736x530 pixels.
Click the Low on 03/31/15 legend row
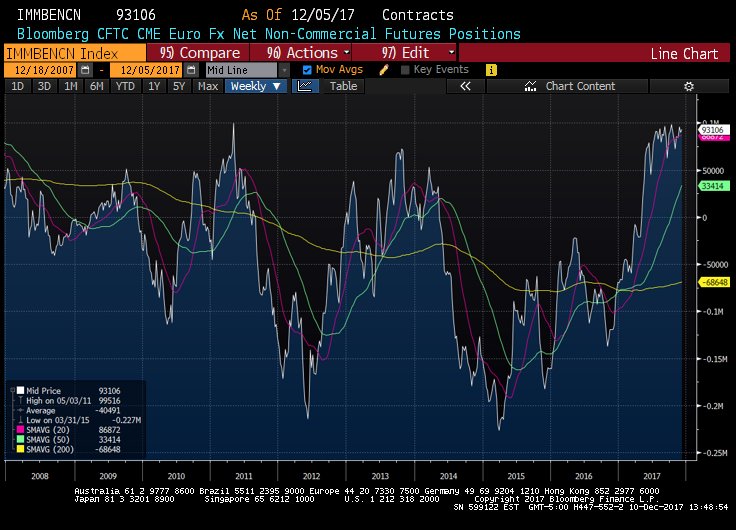[x=79, y=420]
